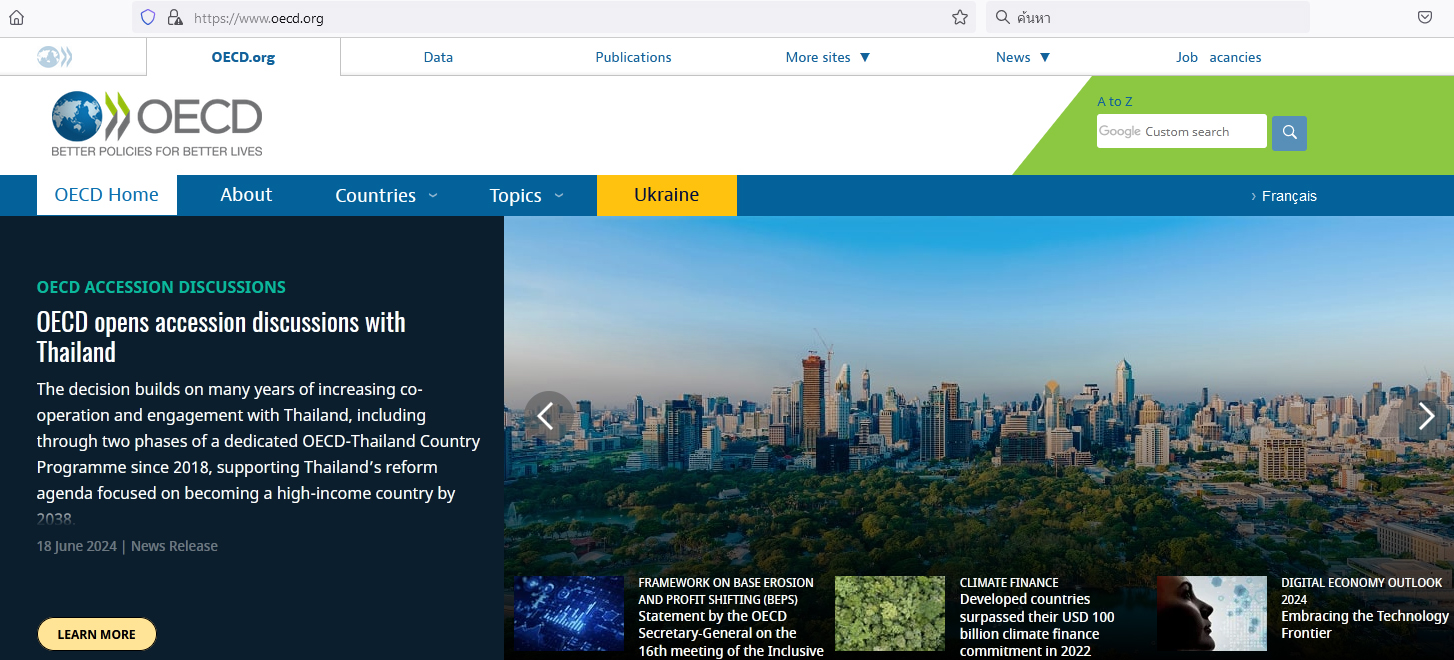The height and width of the screenshot is (660, 1454).
Task: Open Embracing the Technology Frontier article
Action: point(1365,625)
